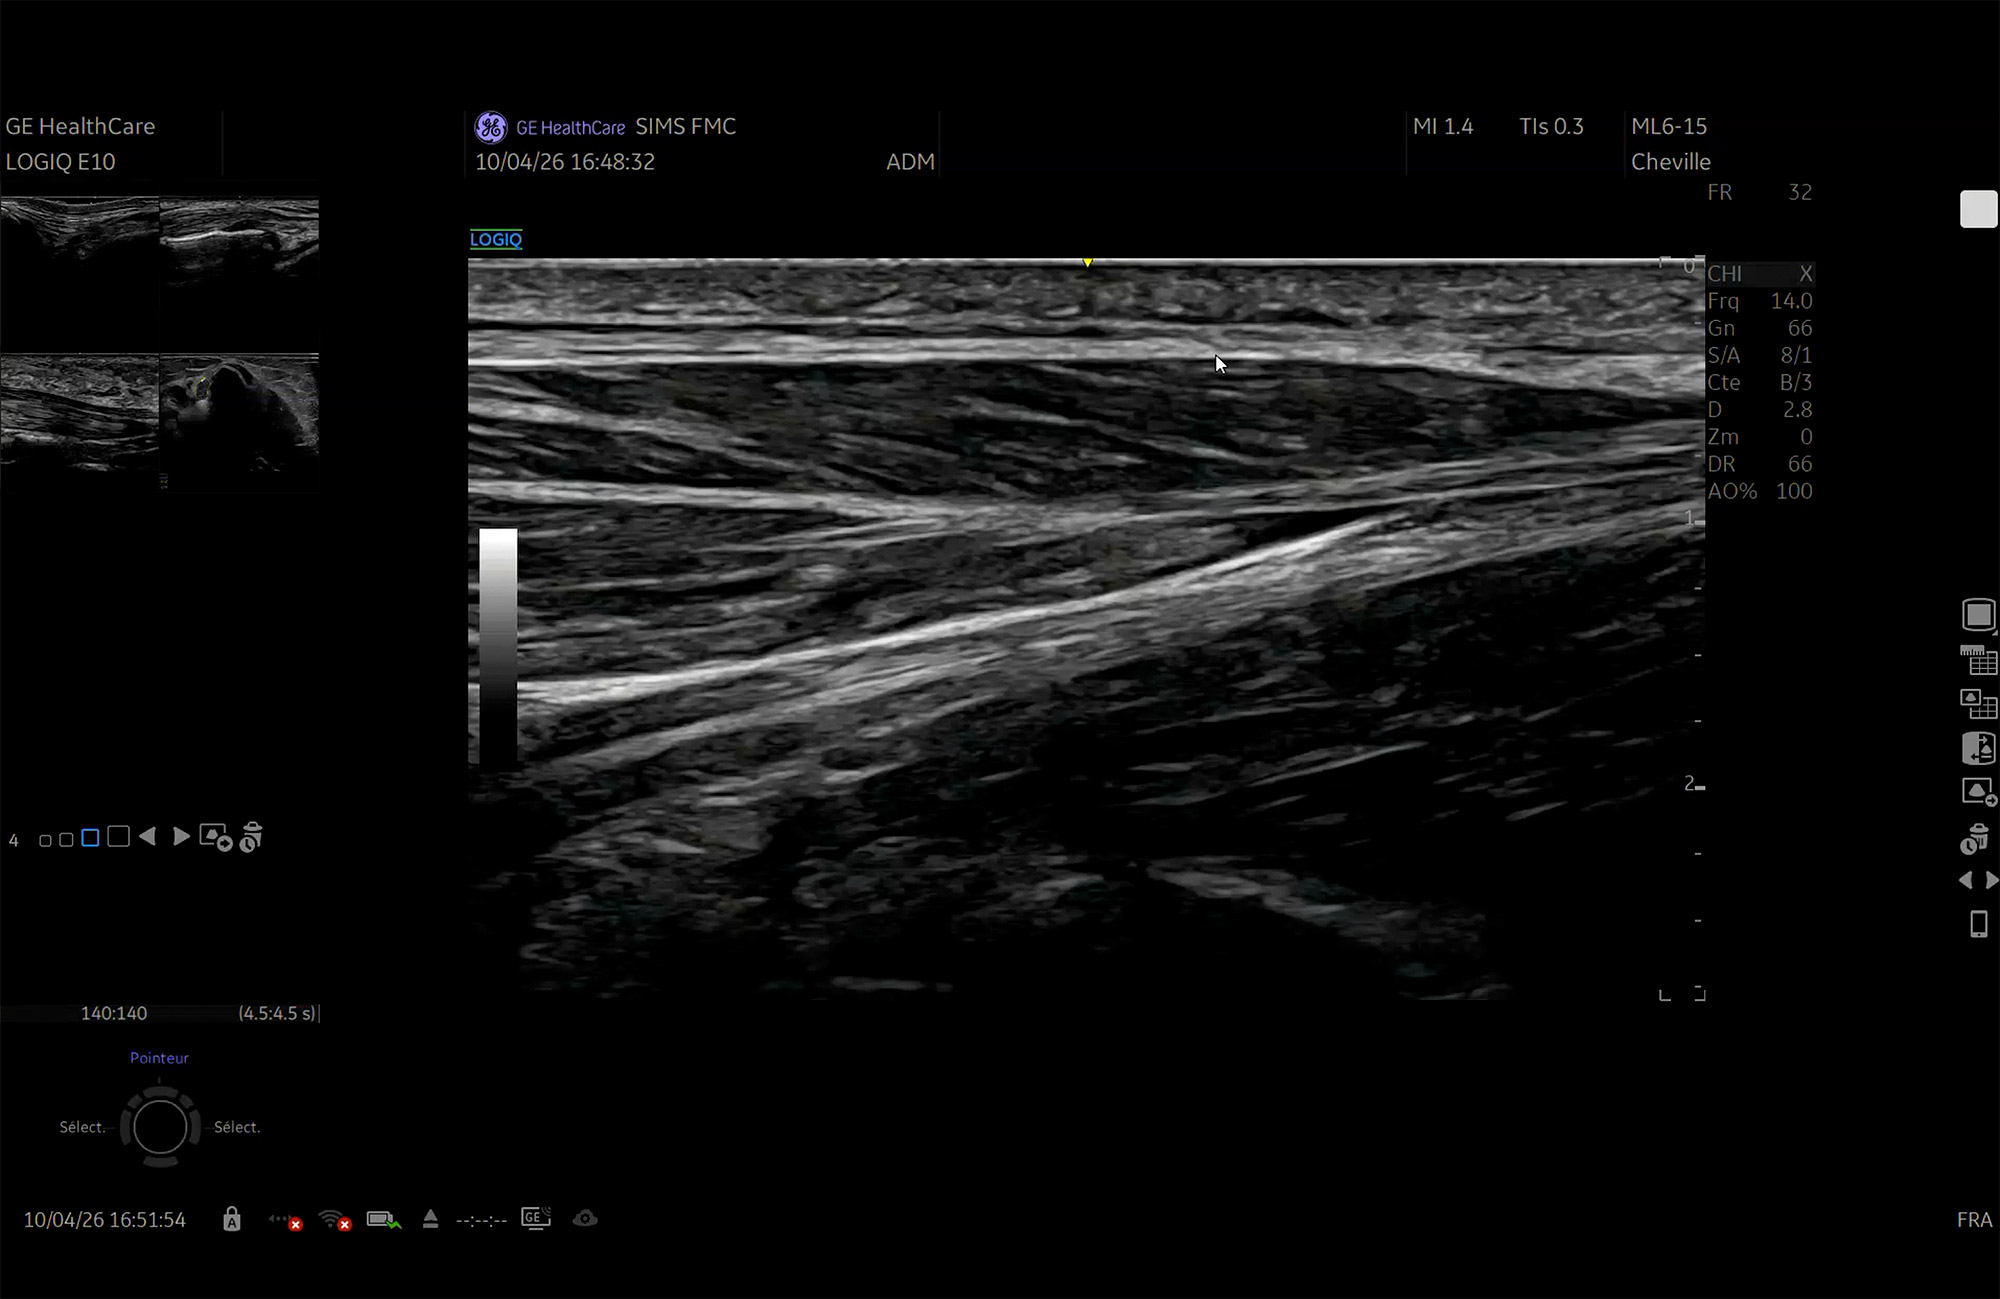Open the measurement worksheet ruler icon
Image resolution: width=2000 pixels, height=1299 pixels.
point(1978,660)
